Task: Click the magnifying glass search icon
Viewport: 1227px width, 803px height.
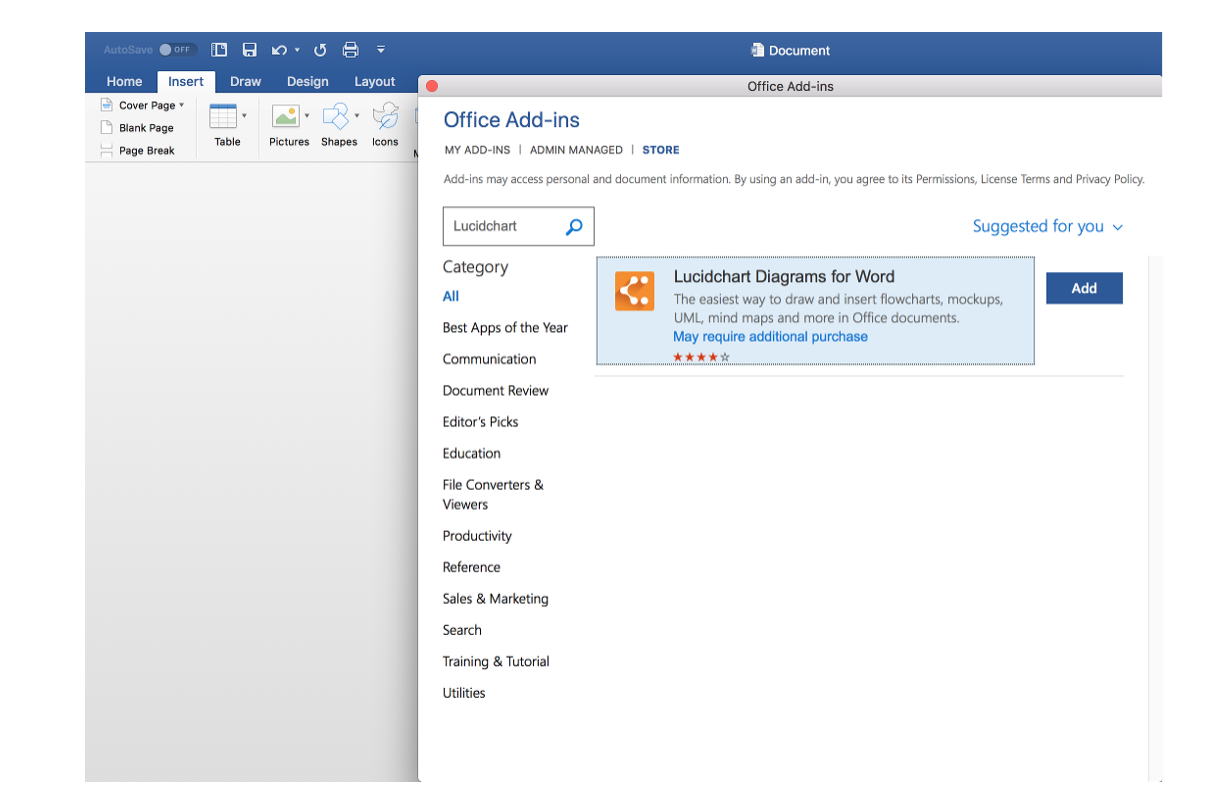Action: point(574,227)
